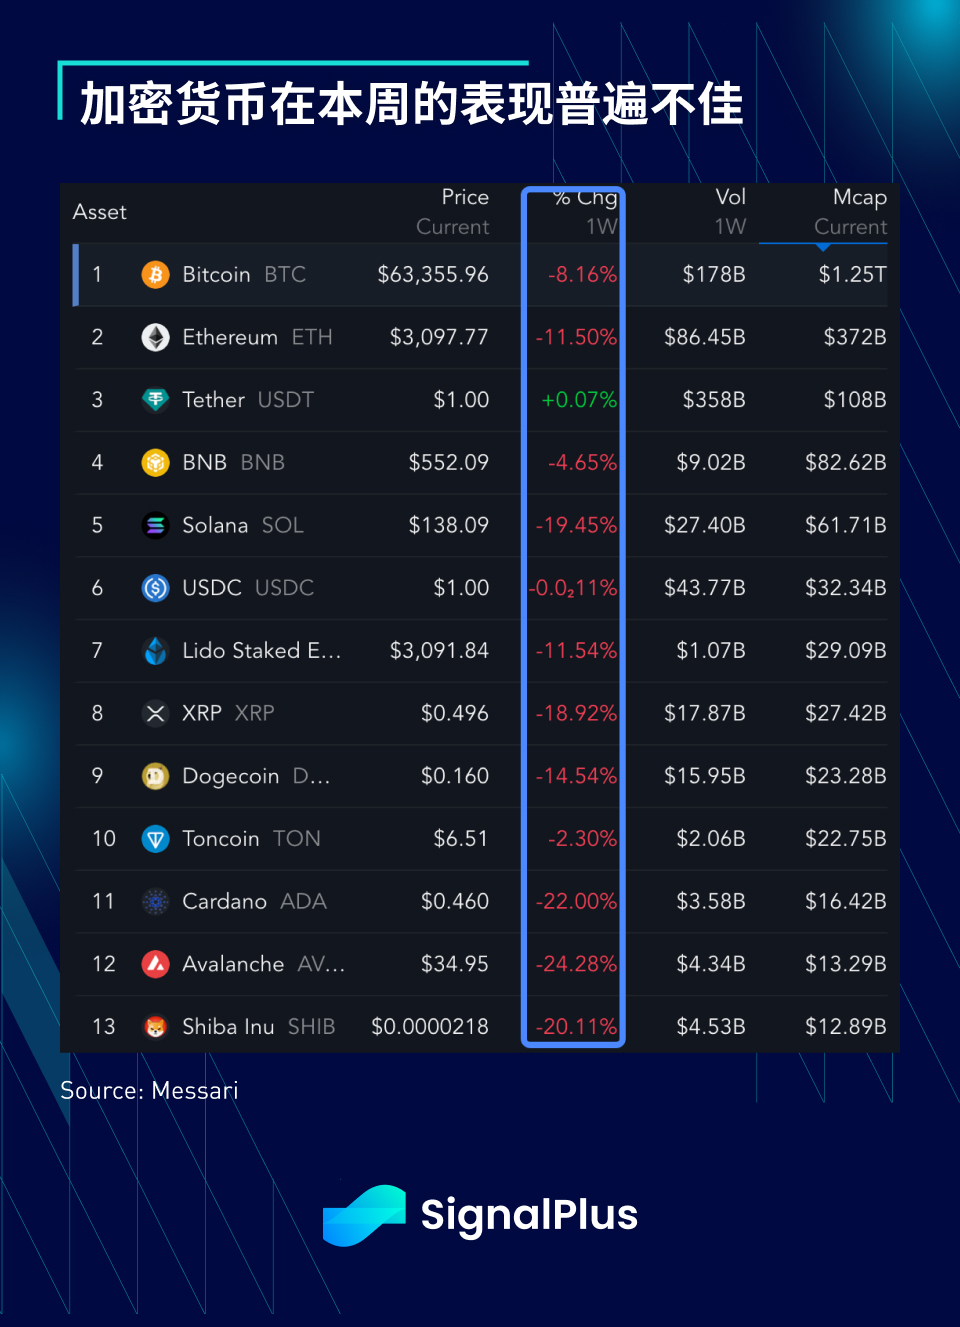Viewport: 960px width, 1327px height.
Task: Sort by Price Current column header
Action: (x=453, y=212)
